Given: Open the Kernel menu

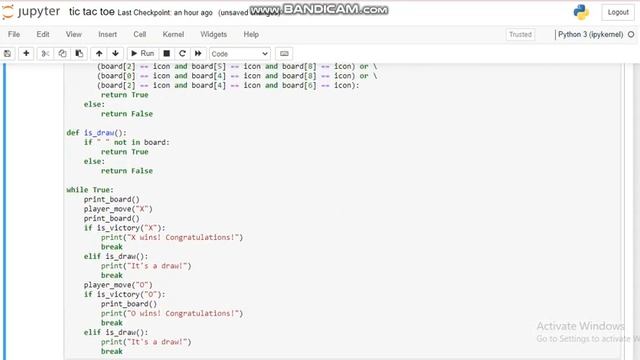Looking at the screenshot, I should [173, 34].
